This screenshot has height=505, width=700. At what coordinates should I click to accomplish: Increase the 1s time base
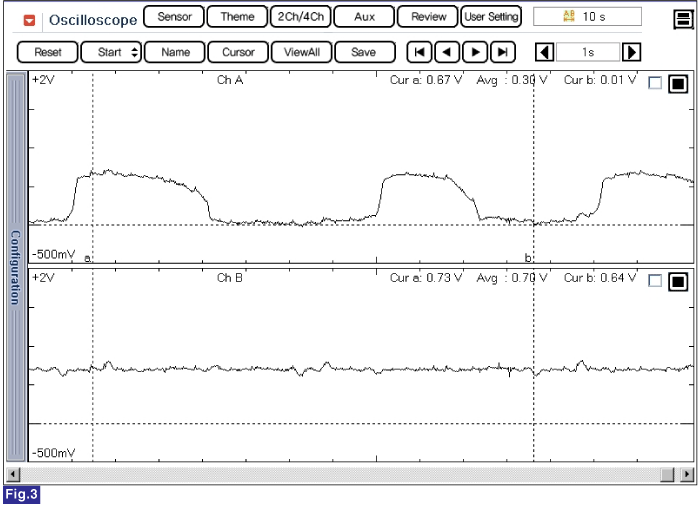[x=631, y=52]
